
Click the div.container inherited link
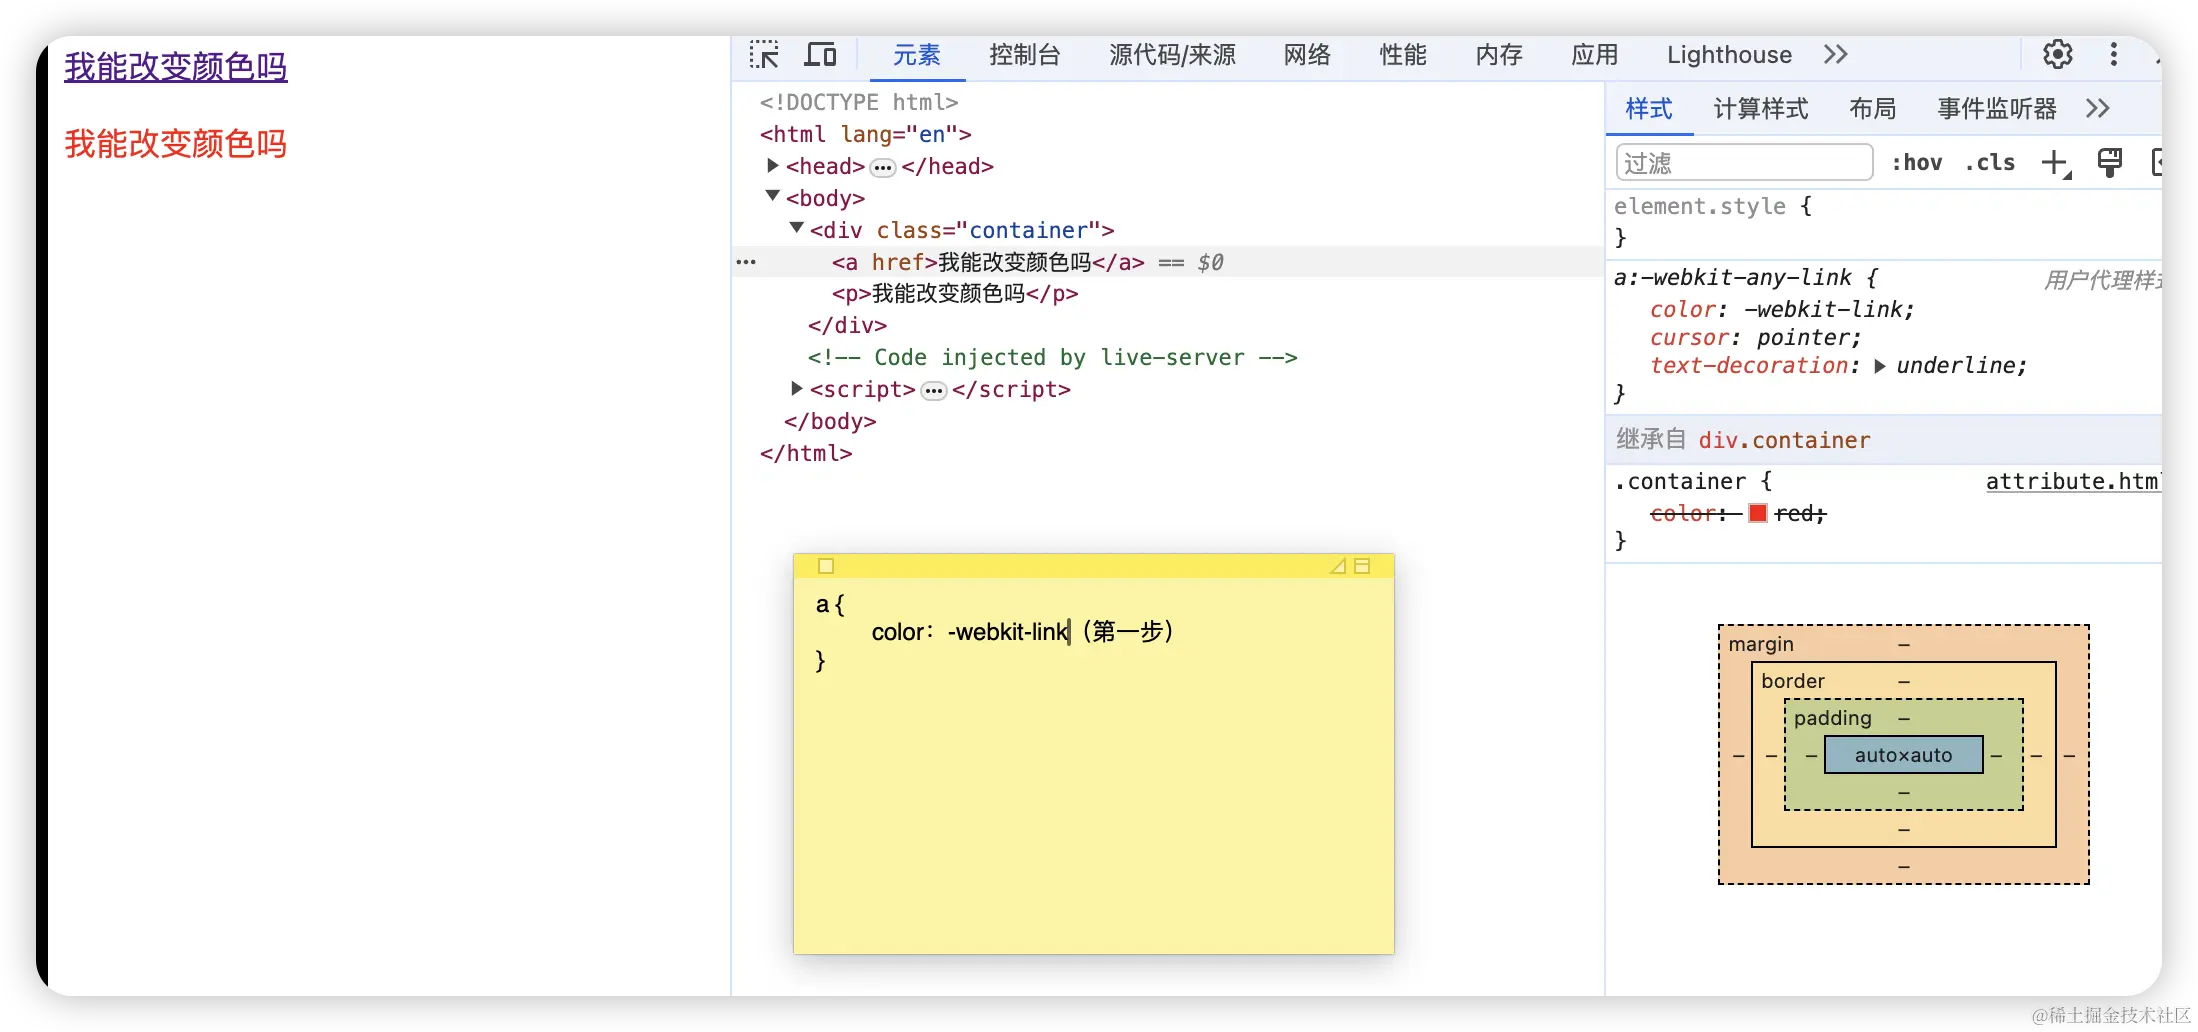coord(1784,440)
